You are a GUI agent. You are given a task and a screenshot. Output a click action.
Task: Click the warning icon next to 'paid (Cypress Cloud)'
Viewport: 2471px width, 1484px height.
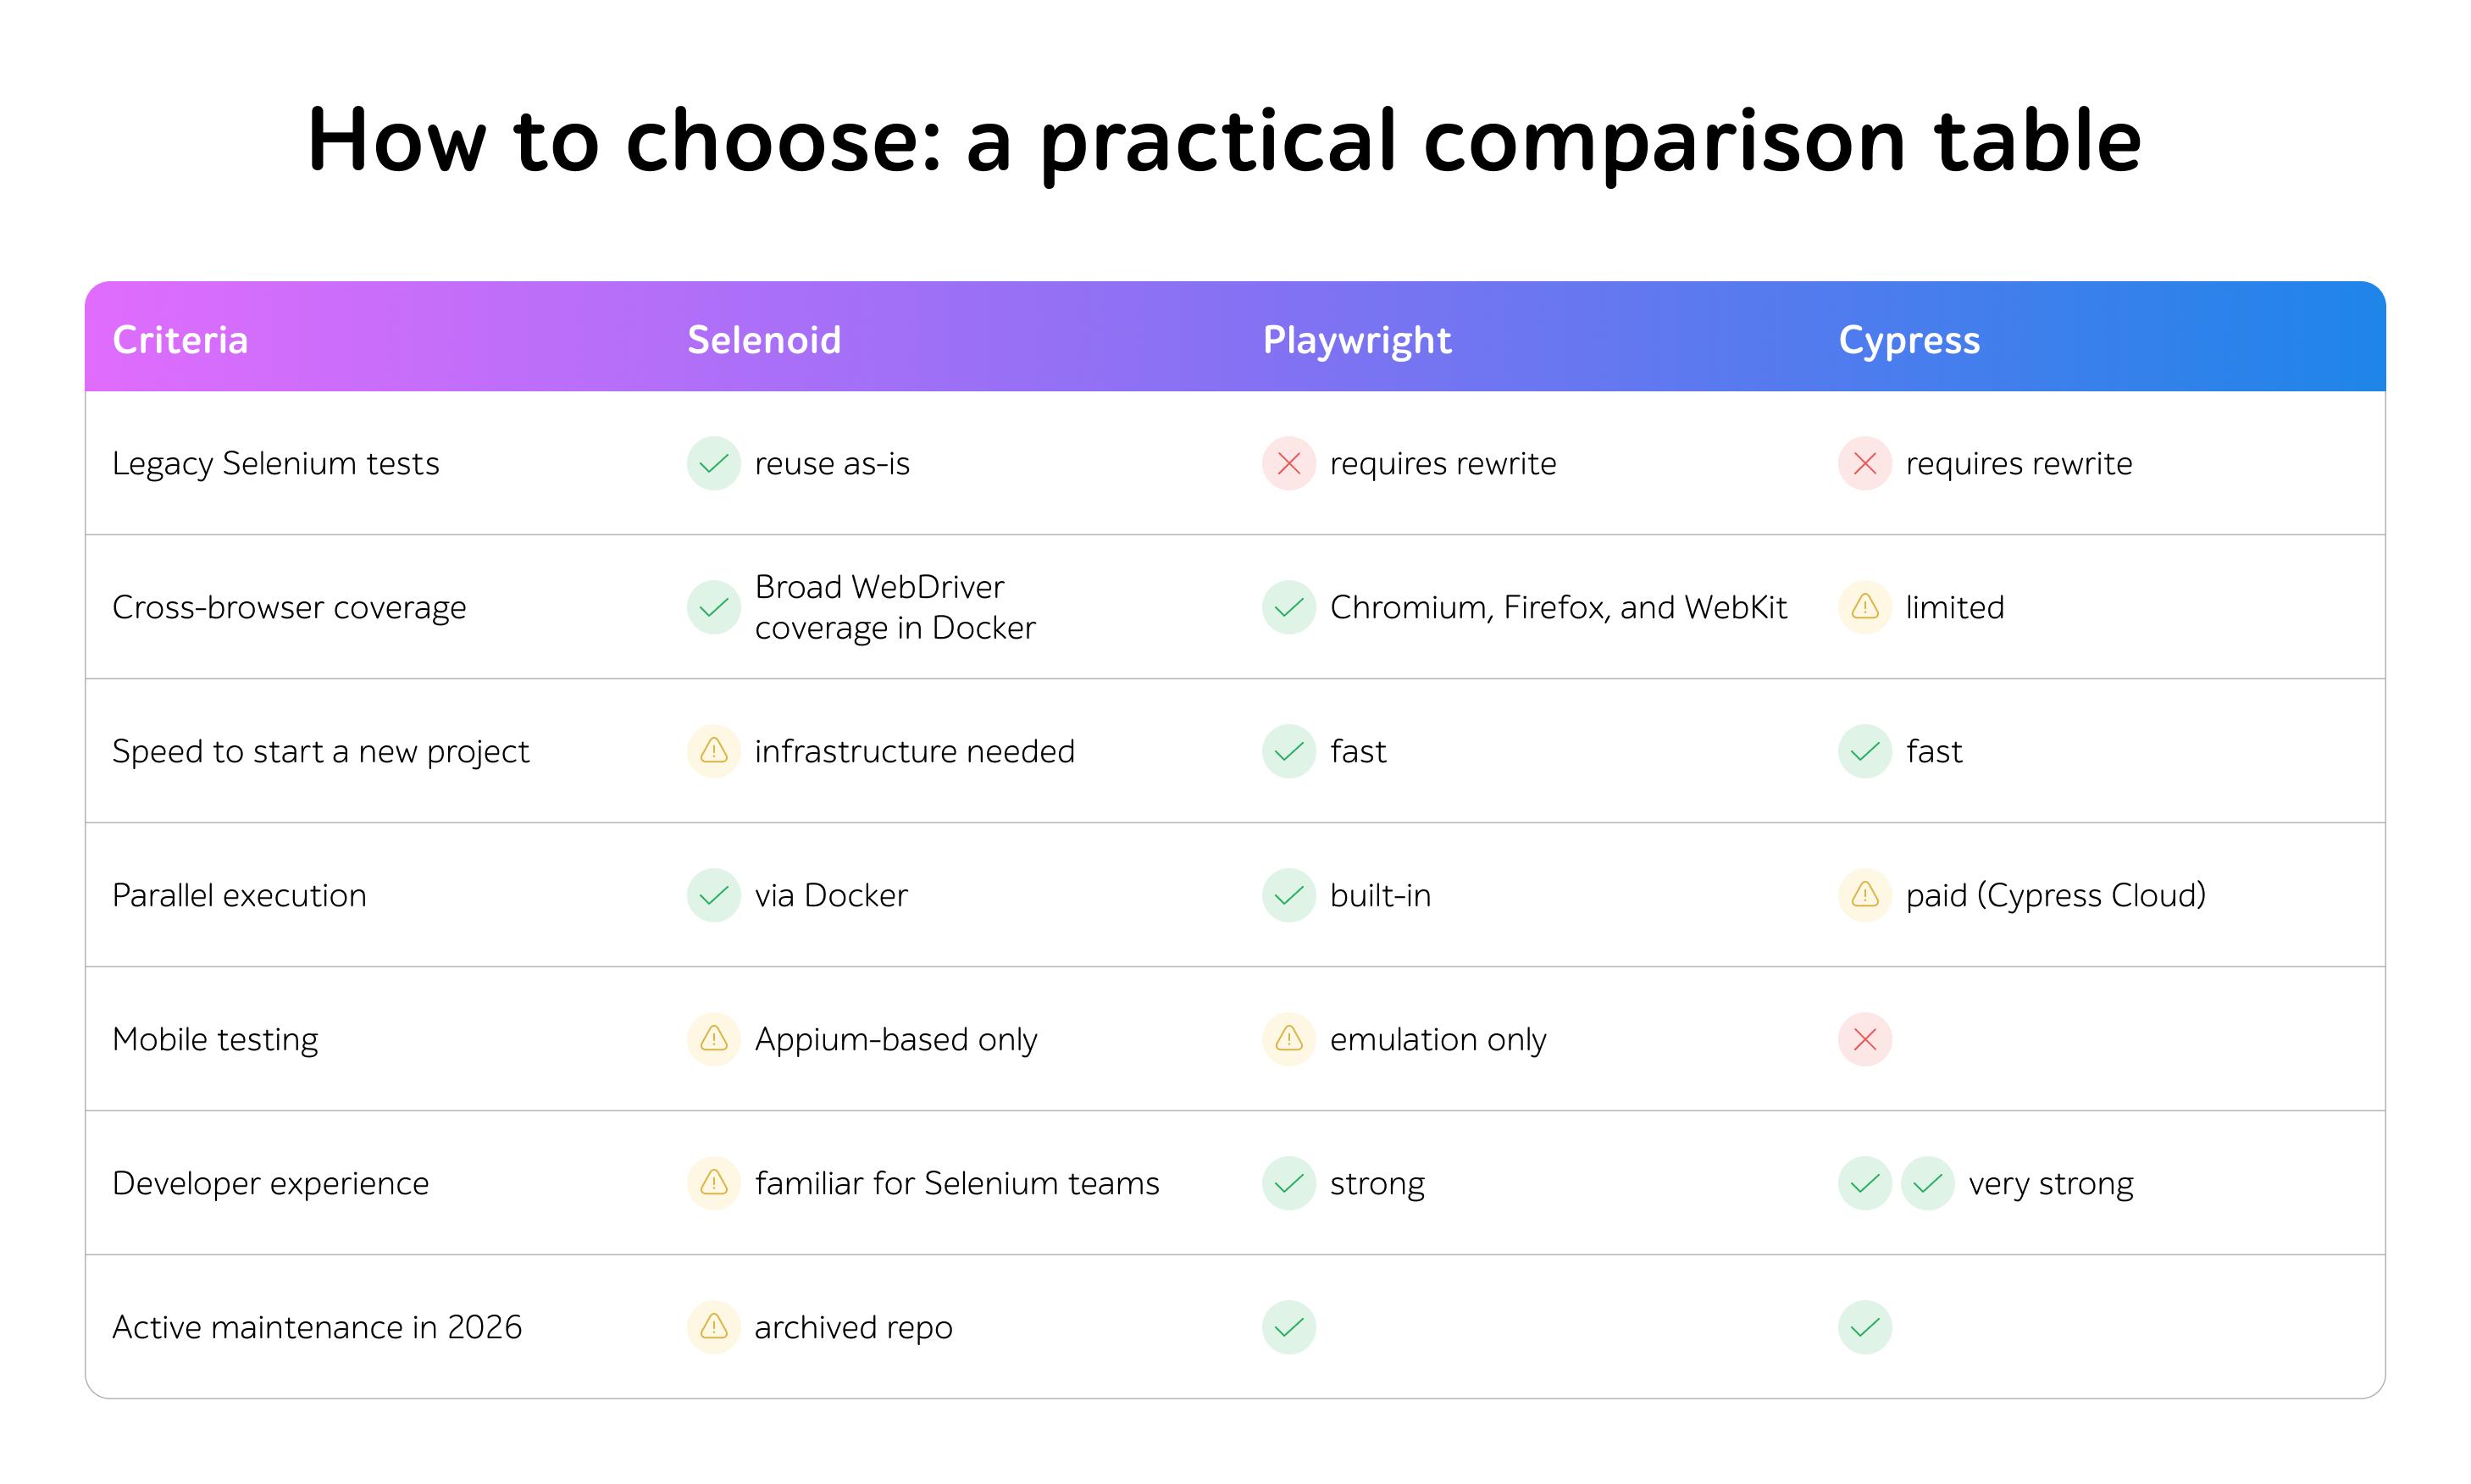click(1864, 895)
